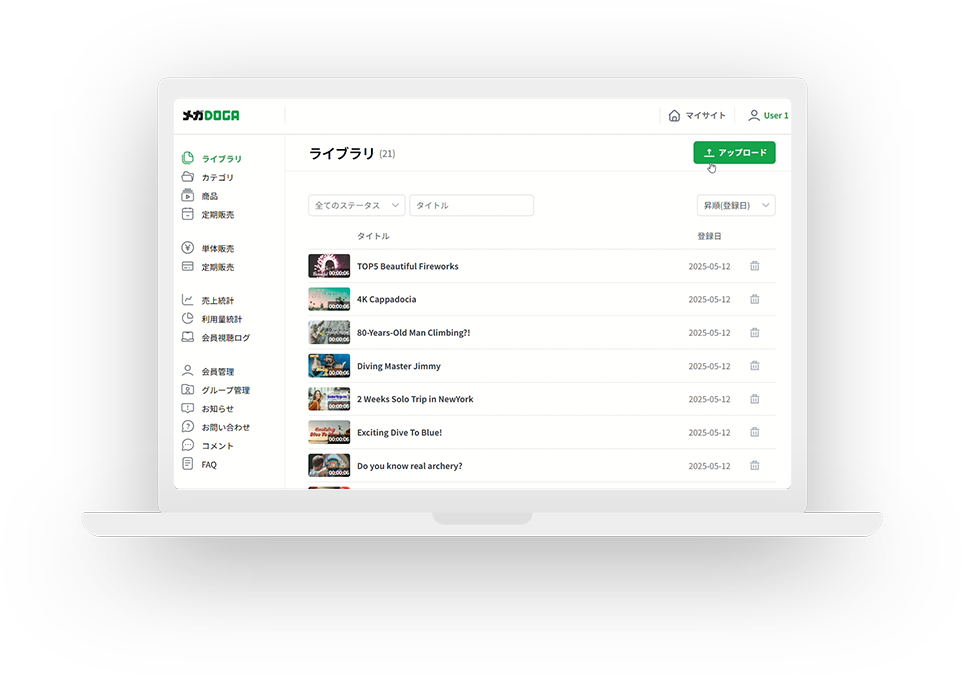Open the library menu item in sidebar

point(221,159)
